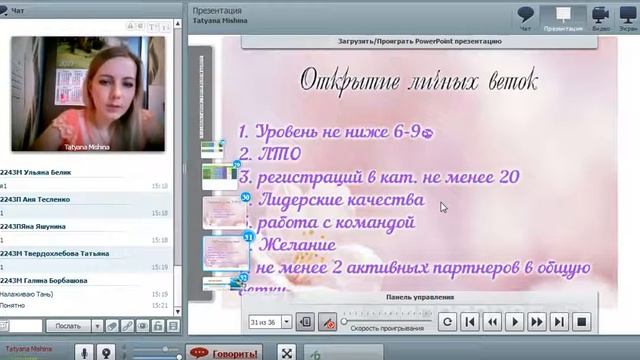This screenshot has height=360, width=640.
Task: Toggle the slide thumbnails panel button
Action: click(x=305, y=322)
